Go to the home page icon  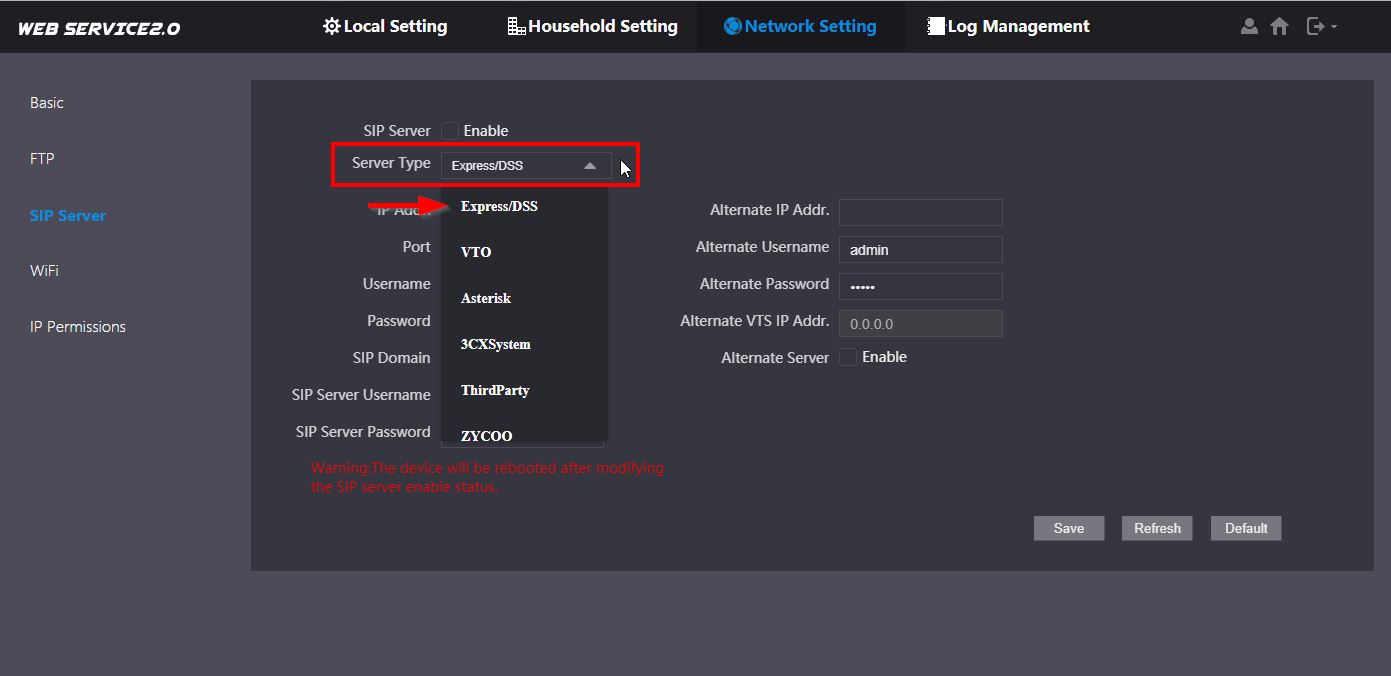(x=1279, y=27)
